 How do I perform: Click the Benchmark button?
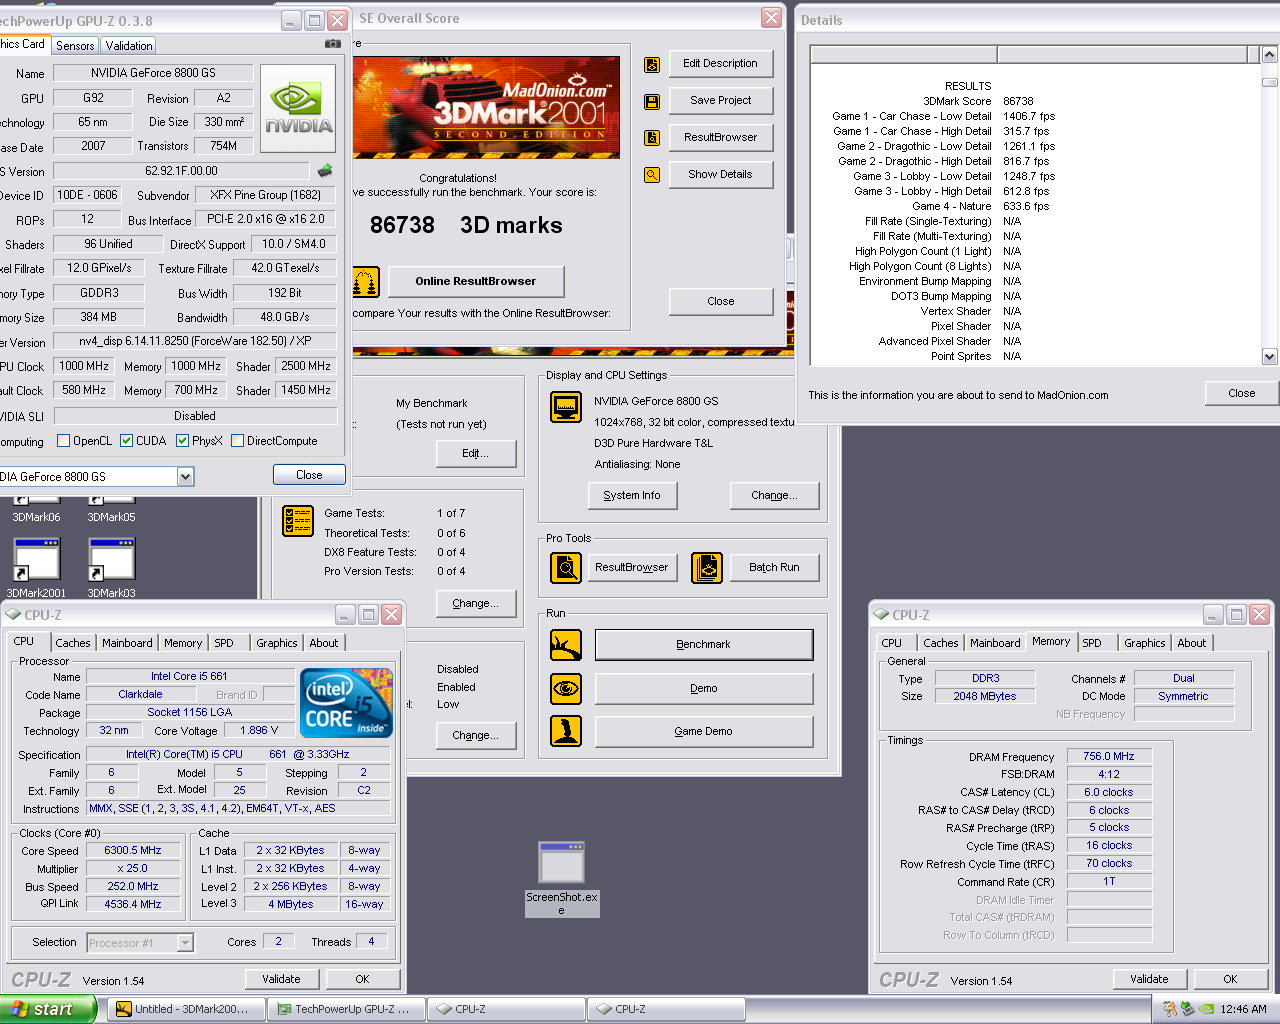[703, 645]
